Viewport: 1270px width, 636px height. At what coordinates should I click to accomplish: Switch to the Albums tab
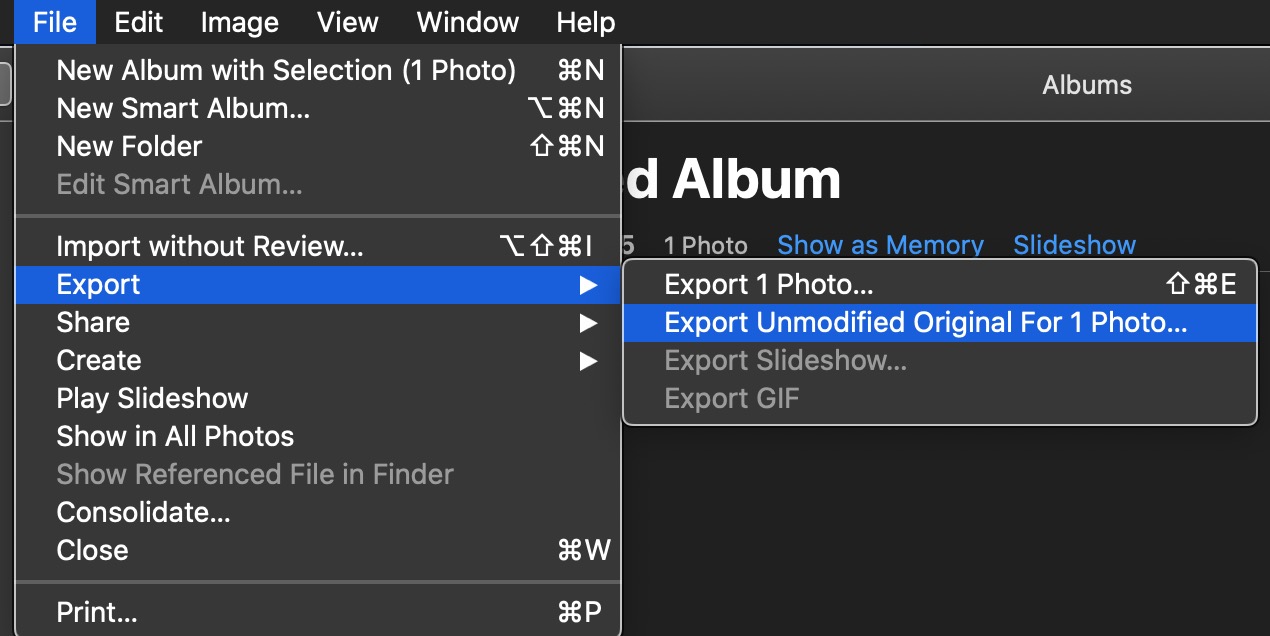1087,85
